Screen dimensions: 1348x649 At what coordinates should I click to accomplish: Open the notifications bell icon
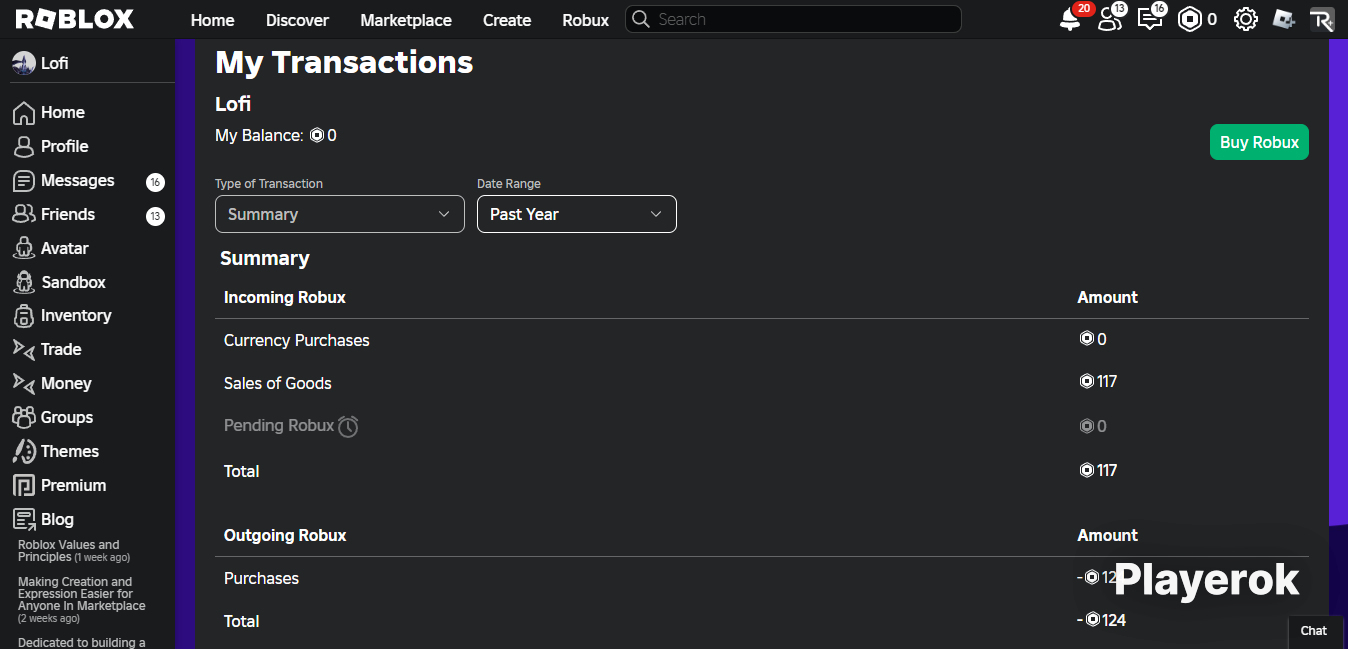pyautogui.click(x=1070, y=19)
